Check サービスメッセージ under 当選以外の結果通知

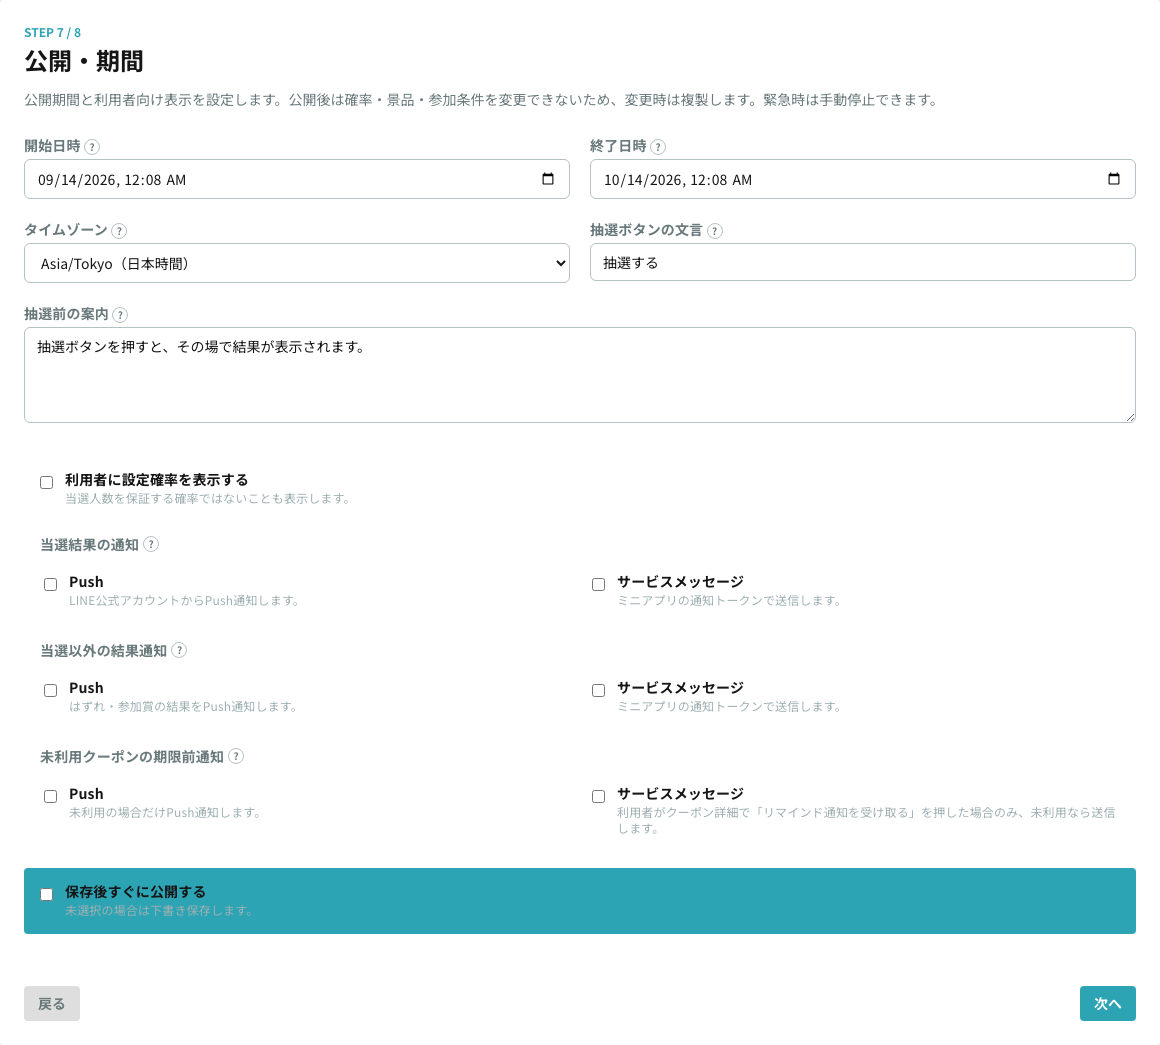(598, 690)
